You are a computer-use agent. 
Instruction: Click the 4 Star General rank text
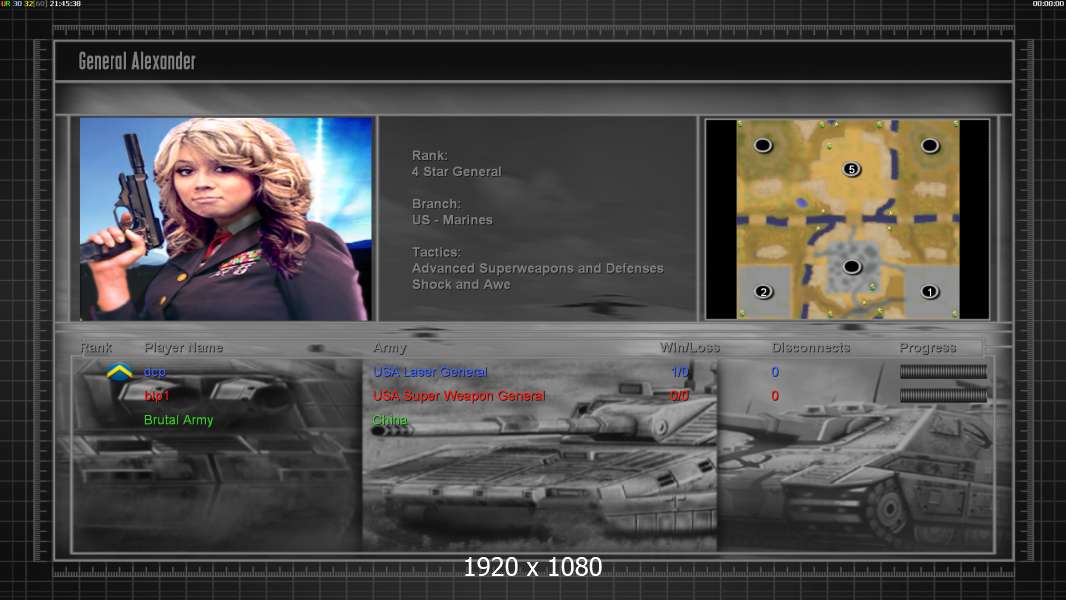(456, 172)
